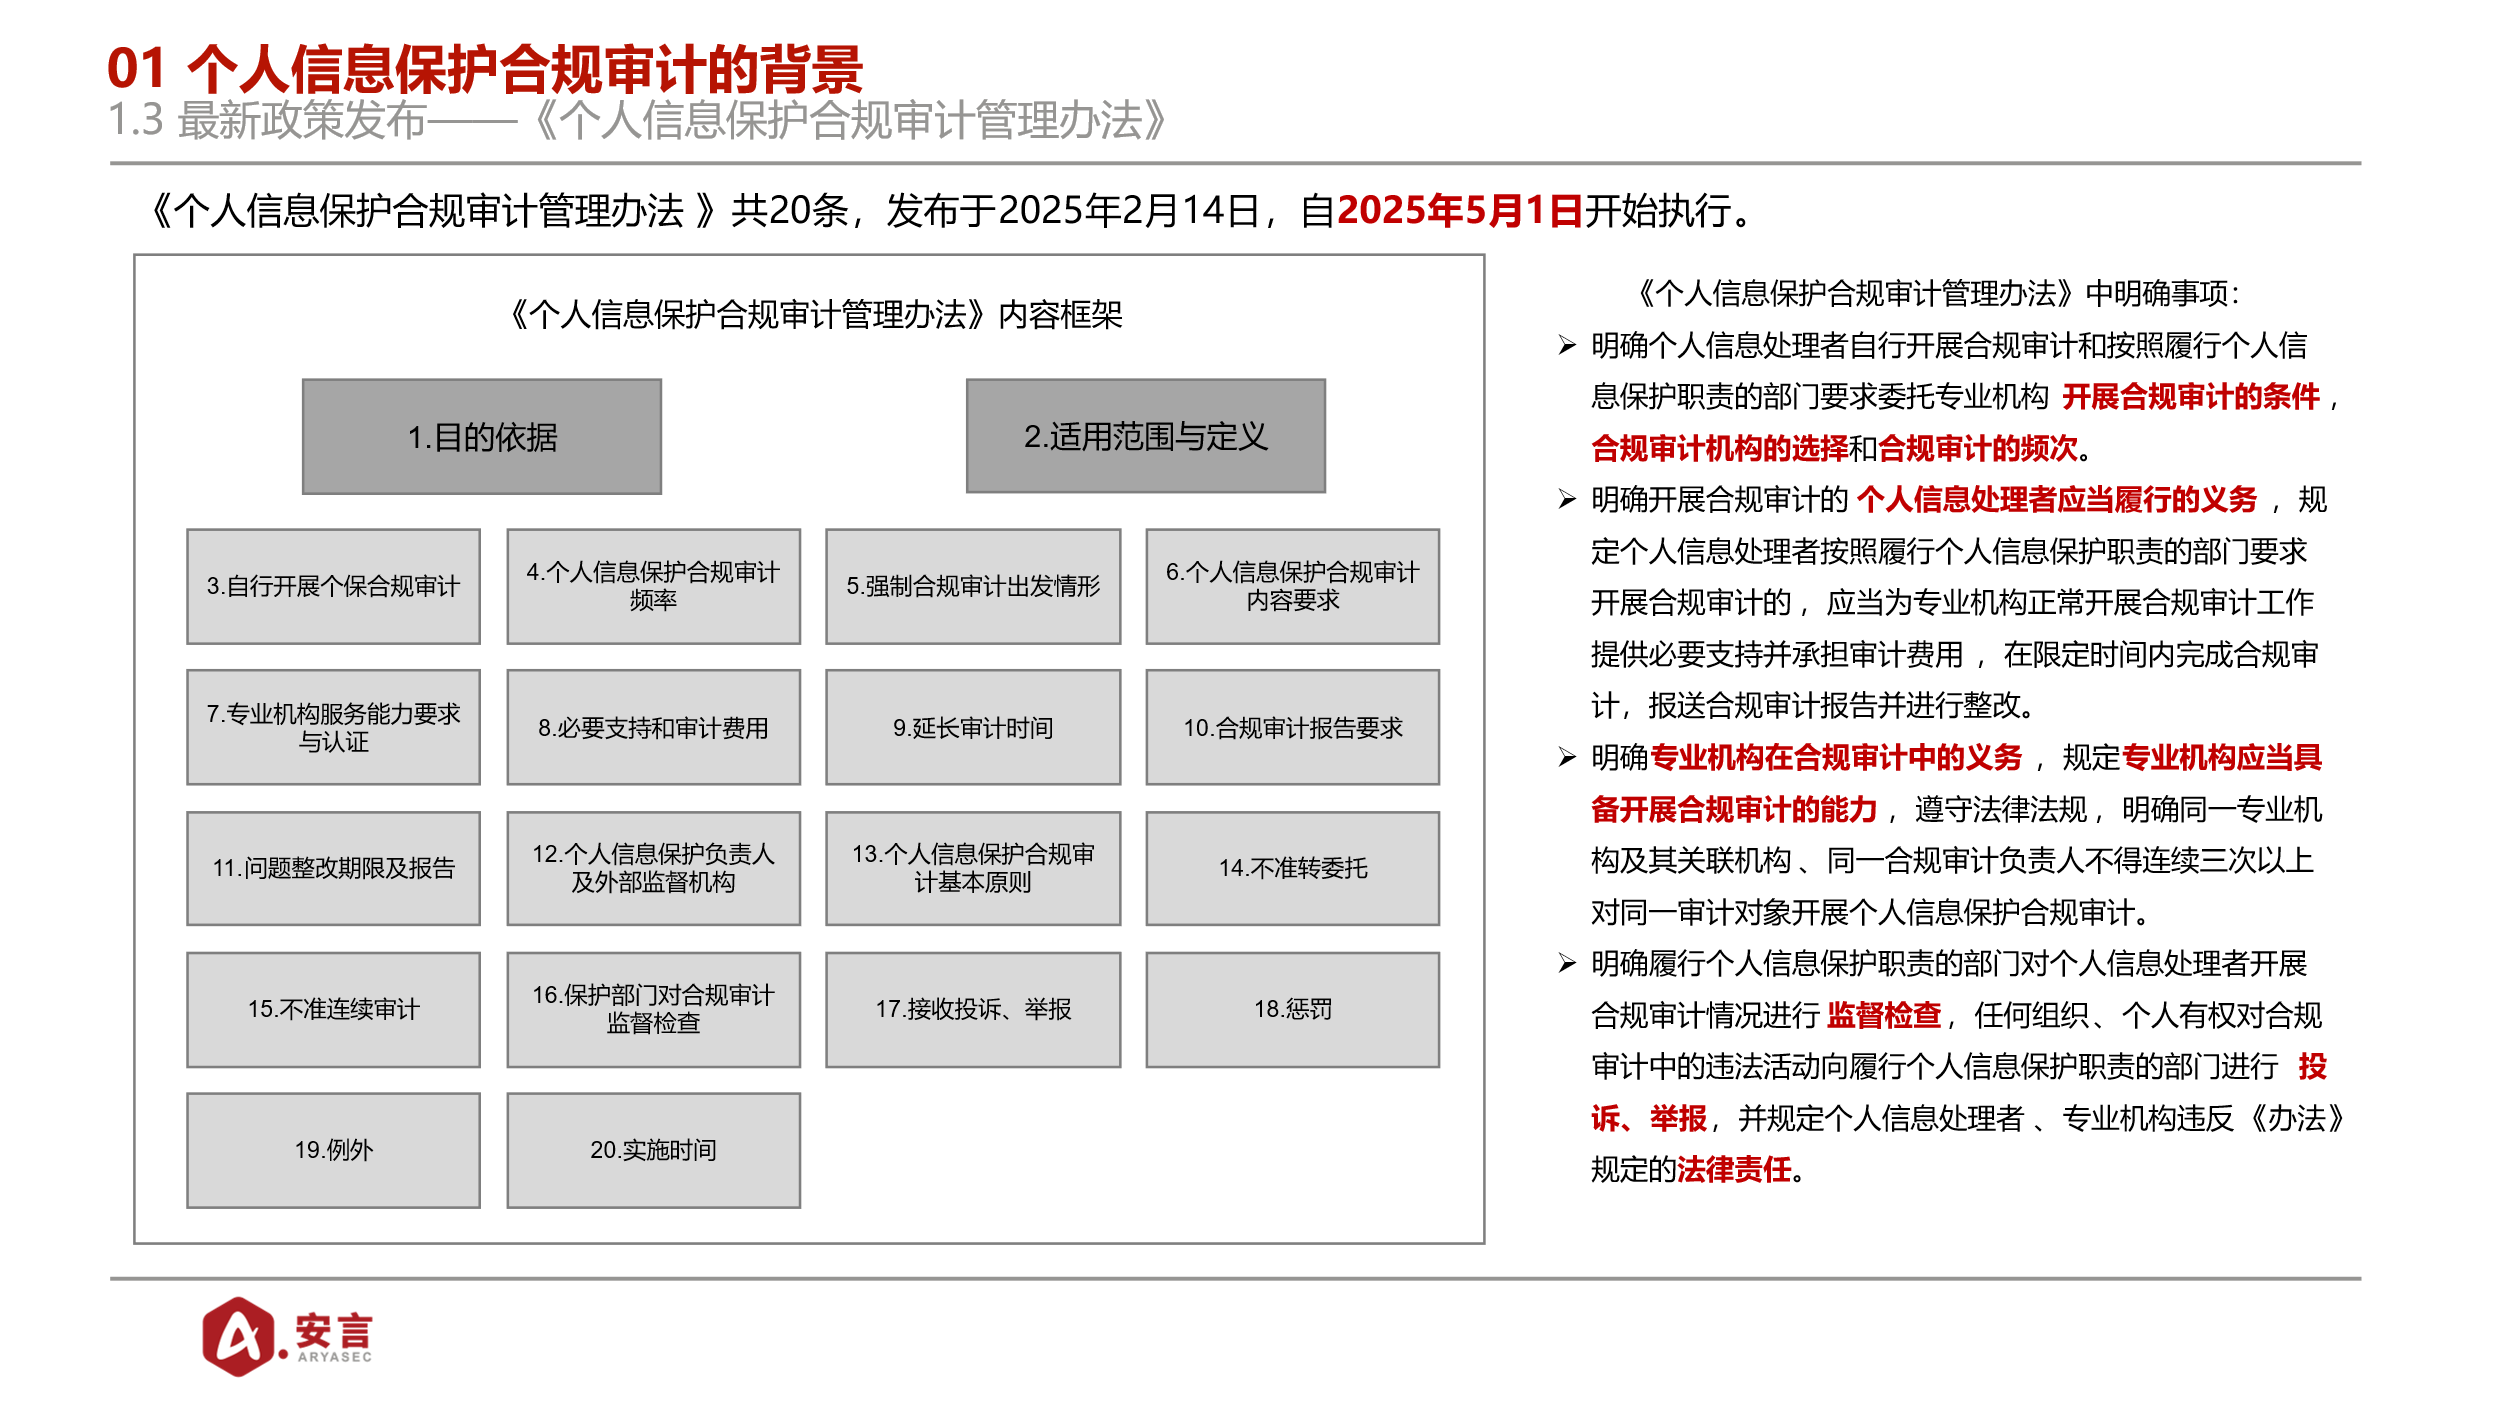Click the 安言 ARYASEC logo icon
Image resolution: width=2500 pixels, height=1406 pixels.
tap(240, 1336)
